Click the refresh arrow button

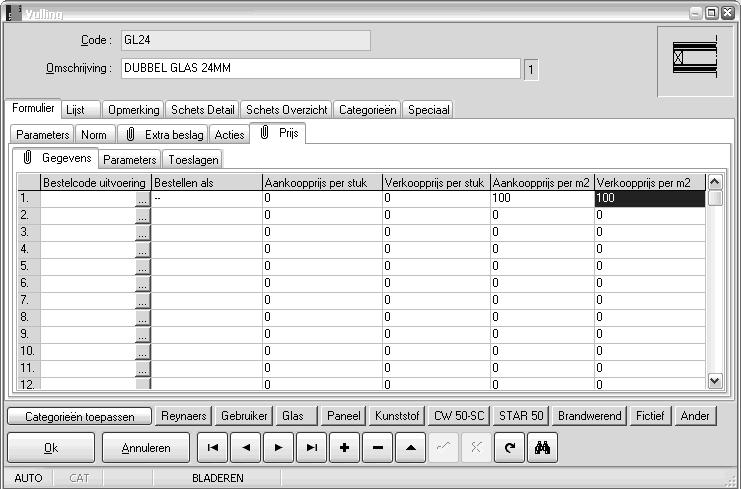(x=509, y=447)
